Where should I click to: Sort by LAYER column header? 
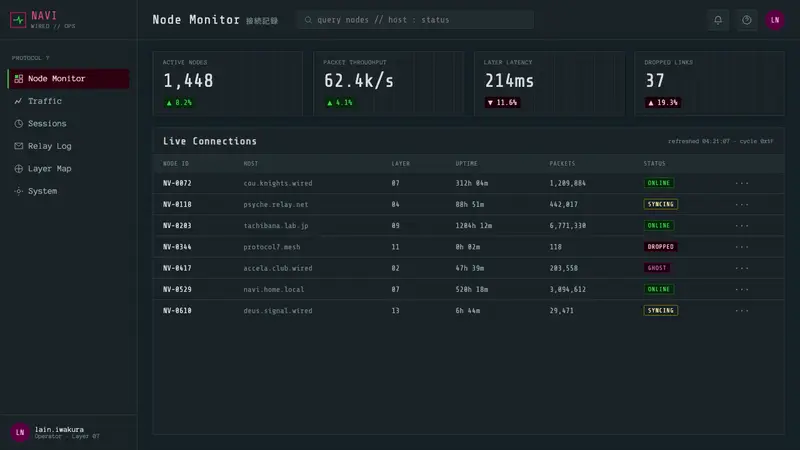tap(401, 164)
